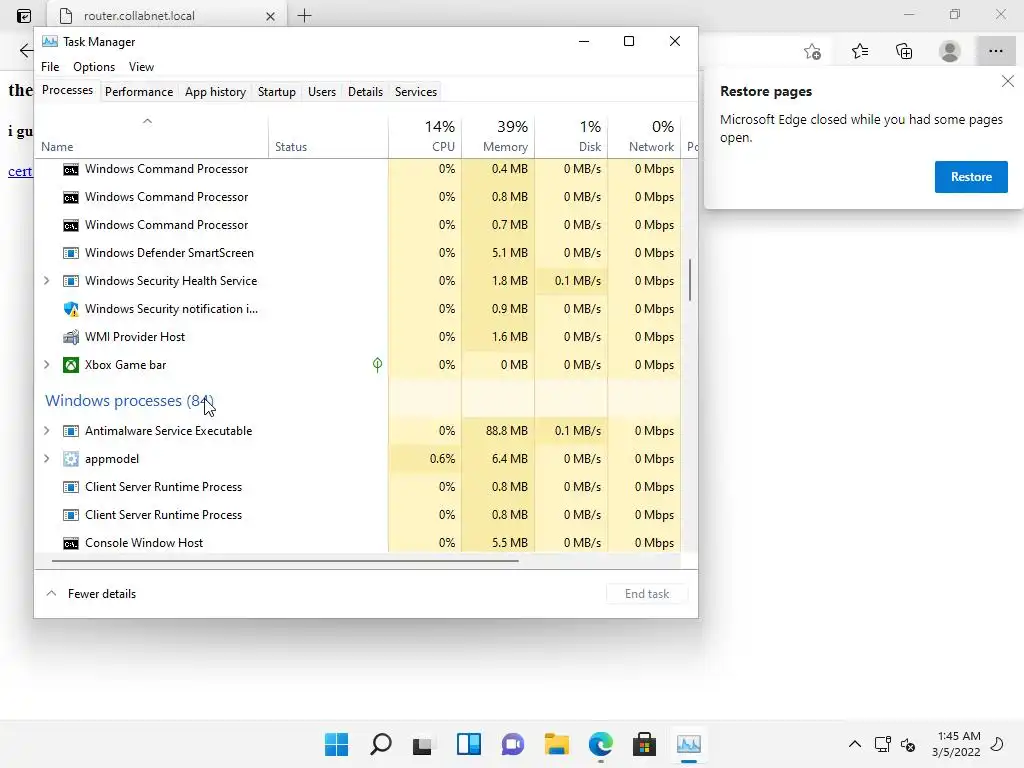Open File Explorer from the taskbar
The height and width of the screenshot is (768, 1024).
[x=556, y=744]
